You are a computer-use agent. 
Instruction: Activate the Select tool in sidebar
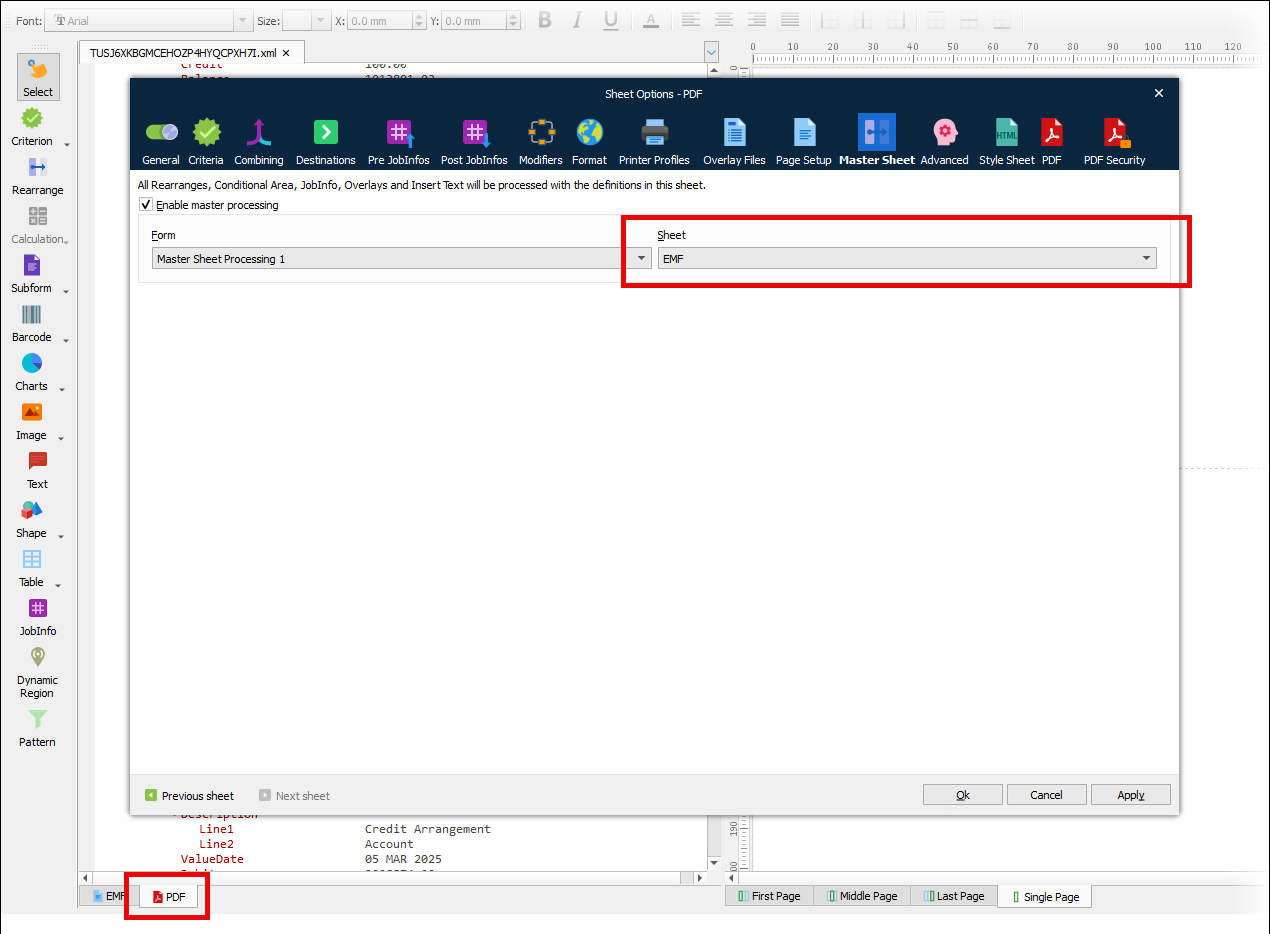pos(38,77)
